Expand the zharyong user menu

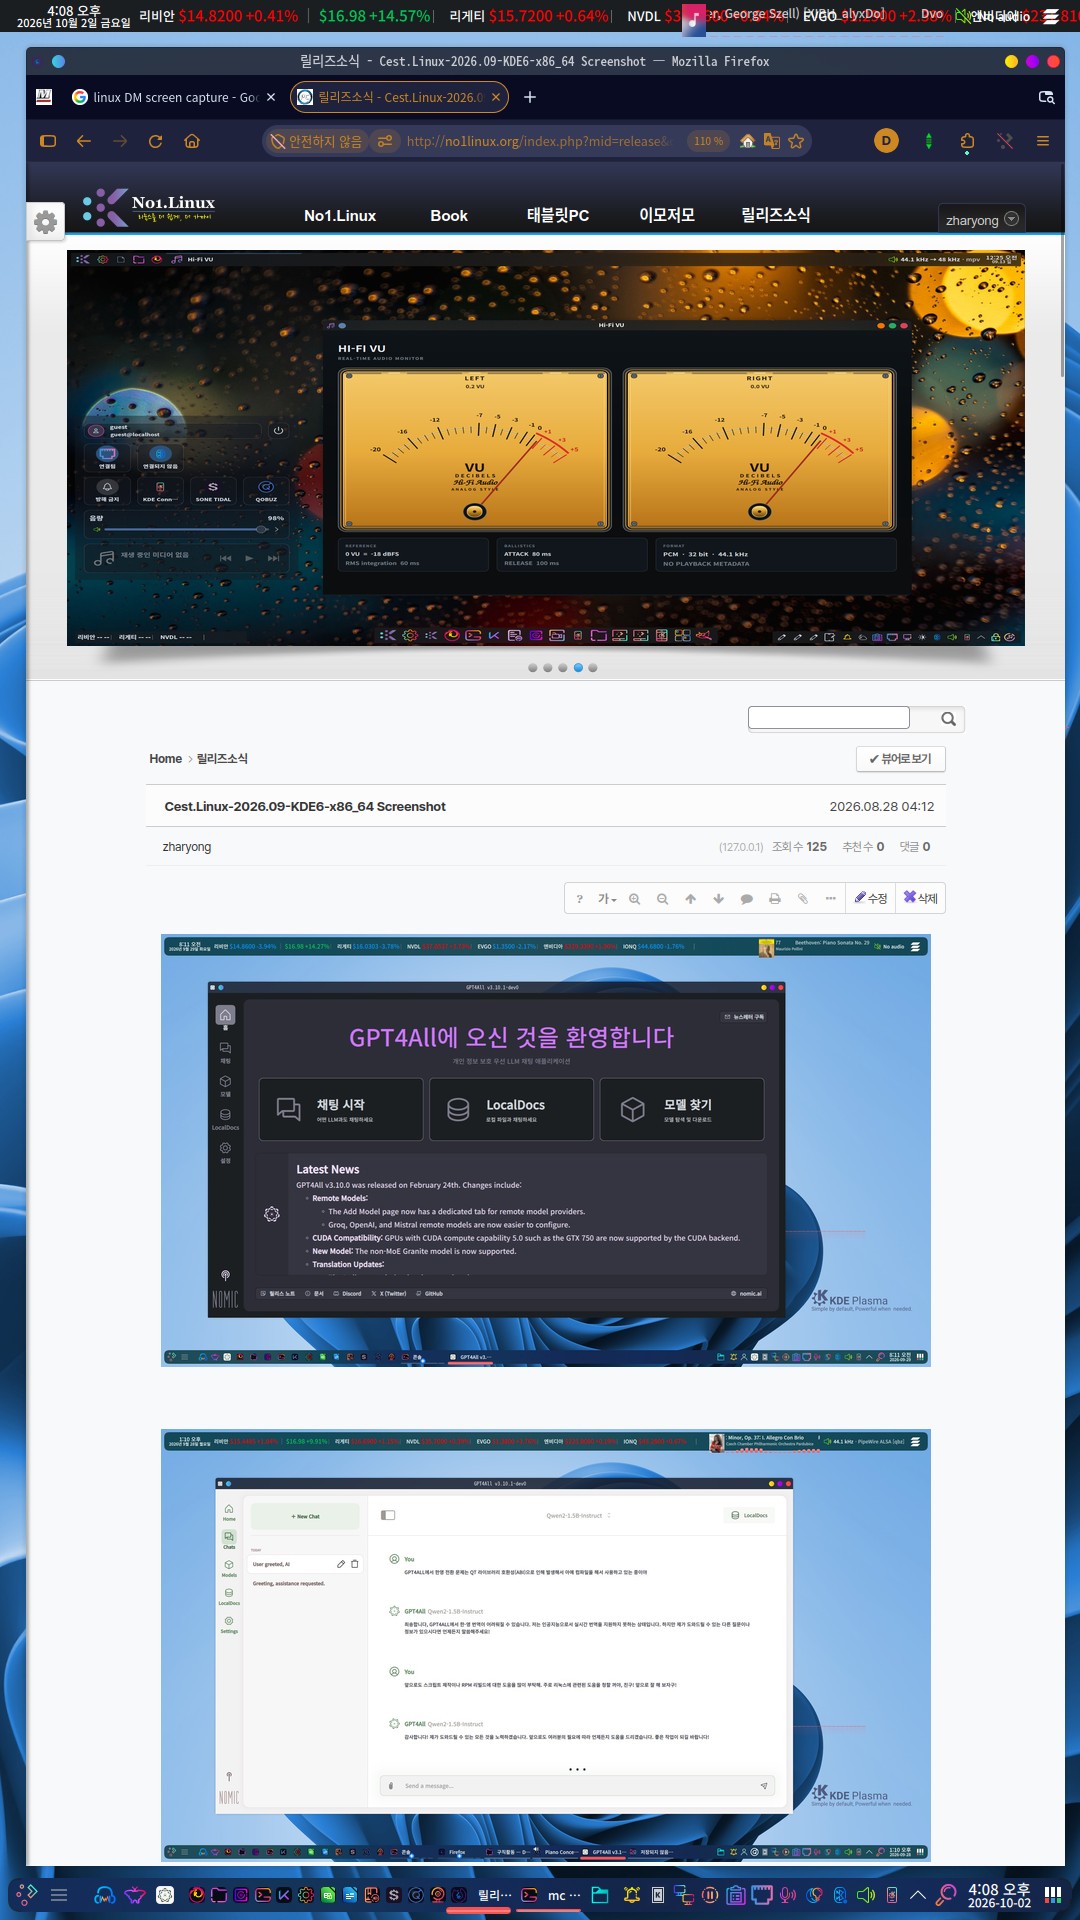[x=981, y=219]
